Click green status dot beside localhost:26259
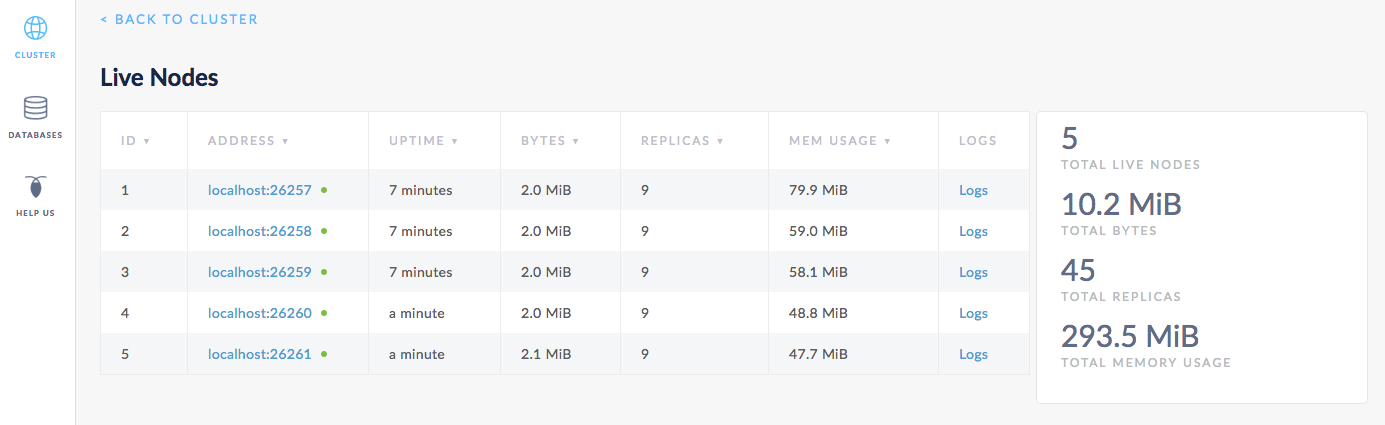Image resolution: width=1385 pixels, height=425 pixels. [324, 271]
